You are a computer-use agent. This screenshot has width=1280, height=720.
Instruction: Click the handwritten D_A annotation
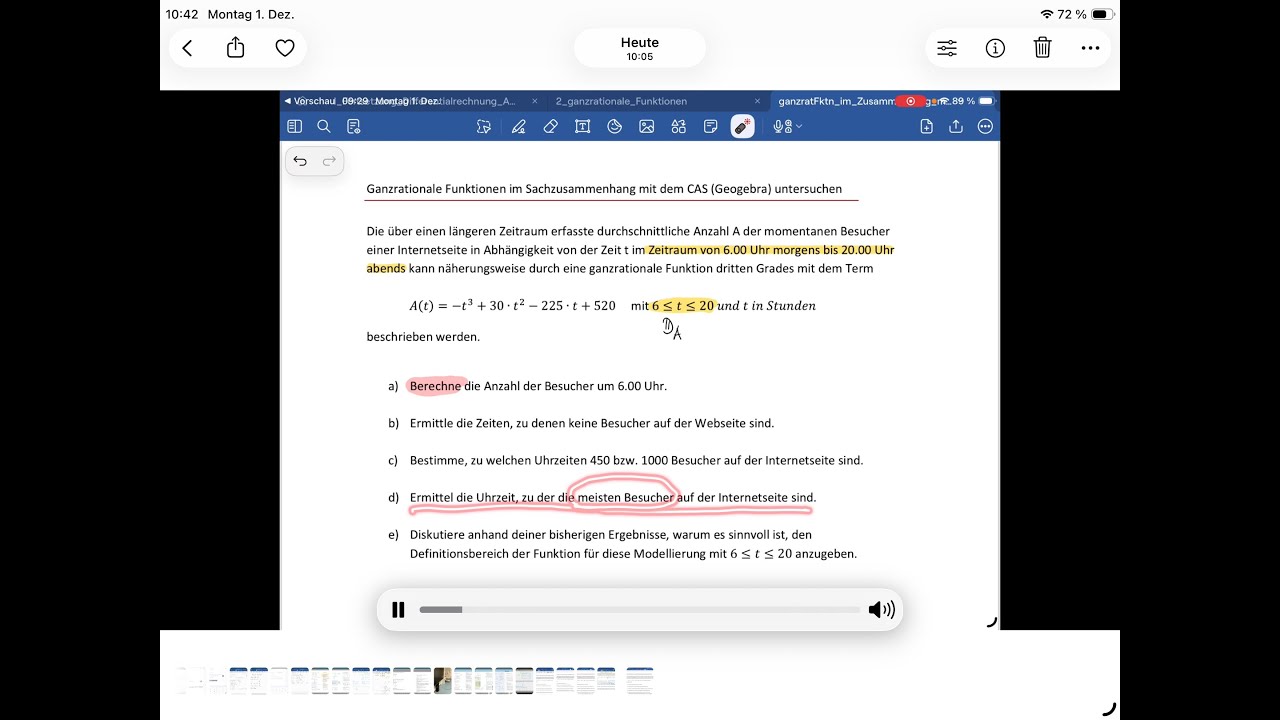672,329
